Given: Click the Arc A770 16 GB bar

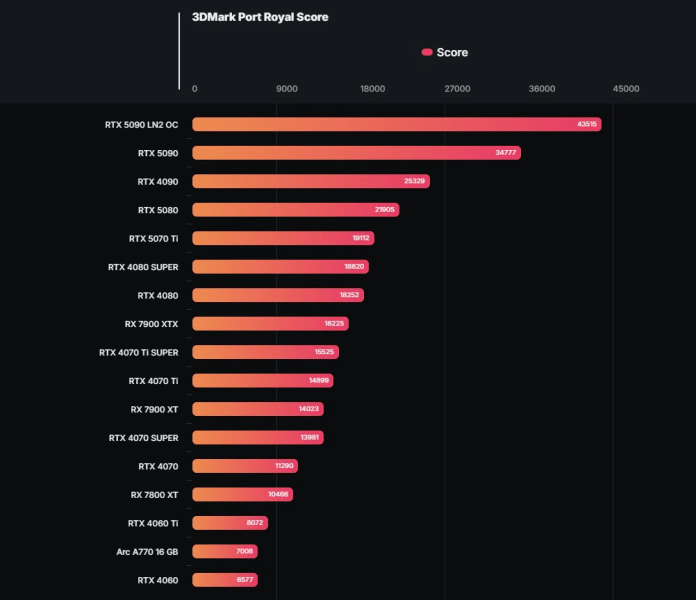Looking at the screenshot, I should point(225,551).
